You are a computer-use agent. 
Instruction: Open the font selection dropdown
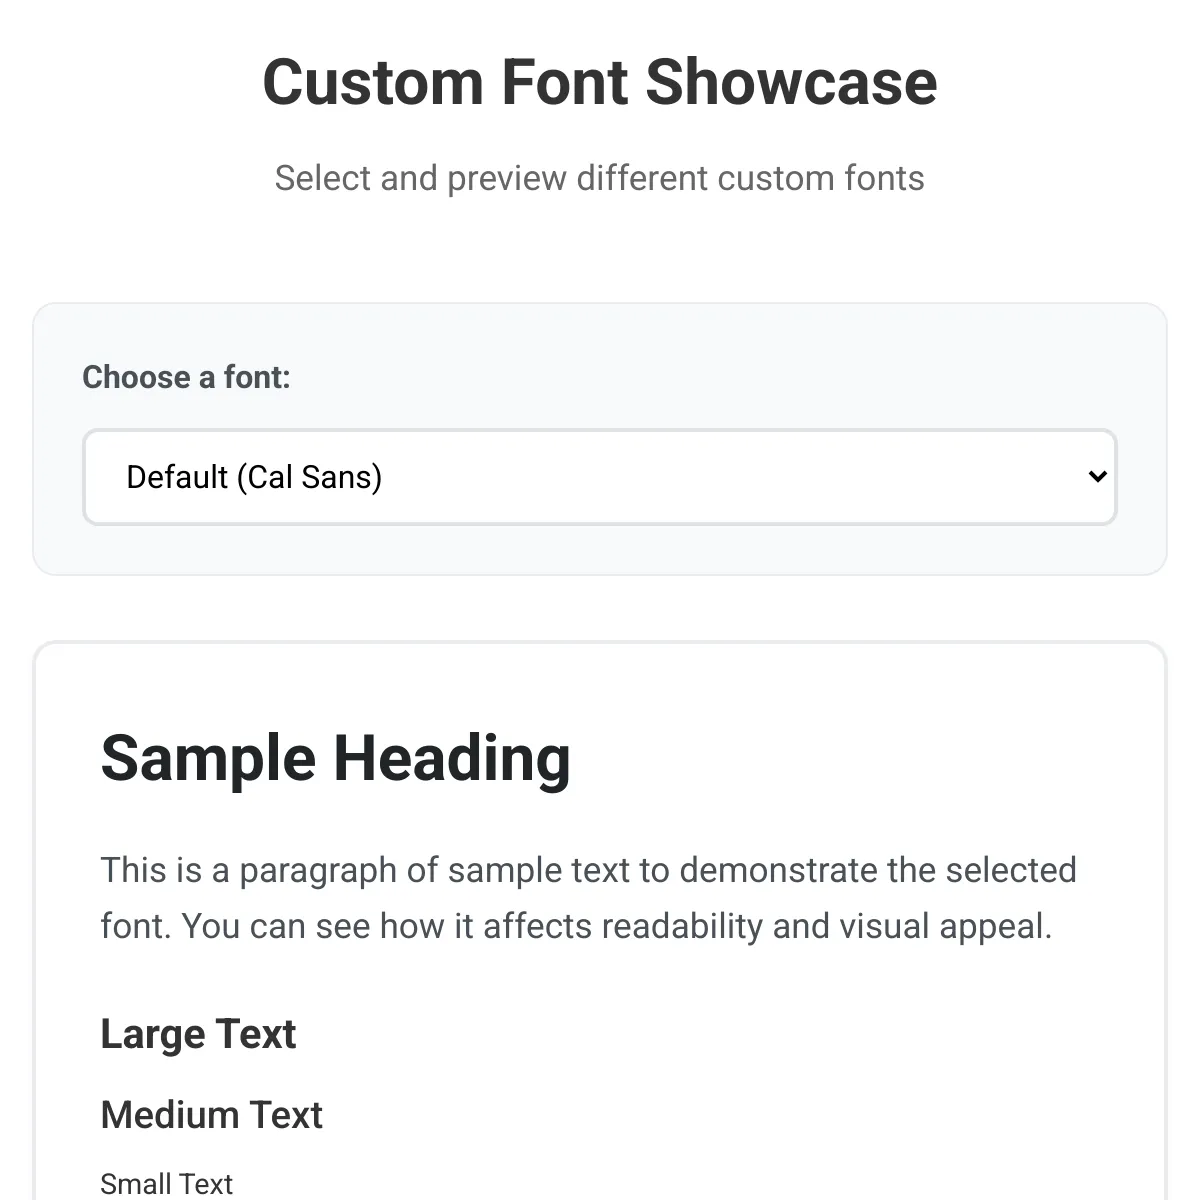point(599,477)
